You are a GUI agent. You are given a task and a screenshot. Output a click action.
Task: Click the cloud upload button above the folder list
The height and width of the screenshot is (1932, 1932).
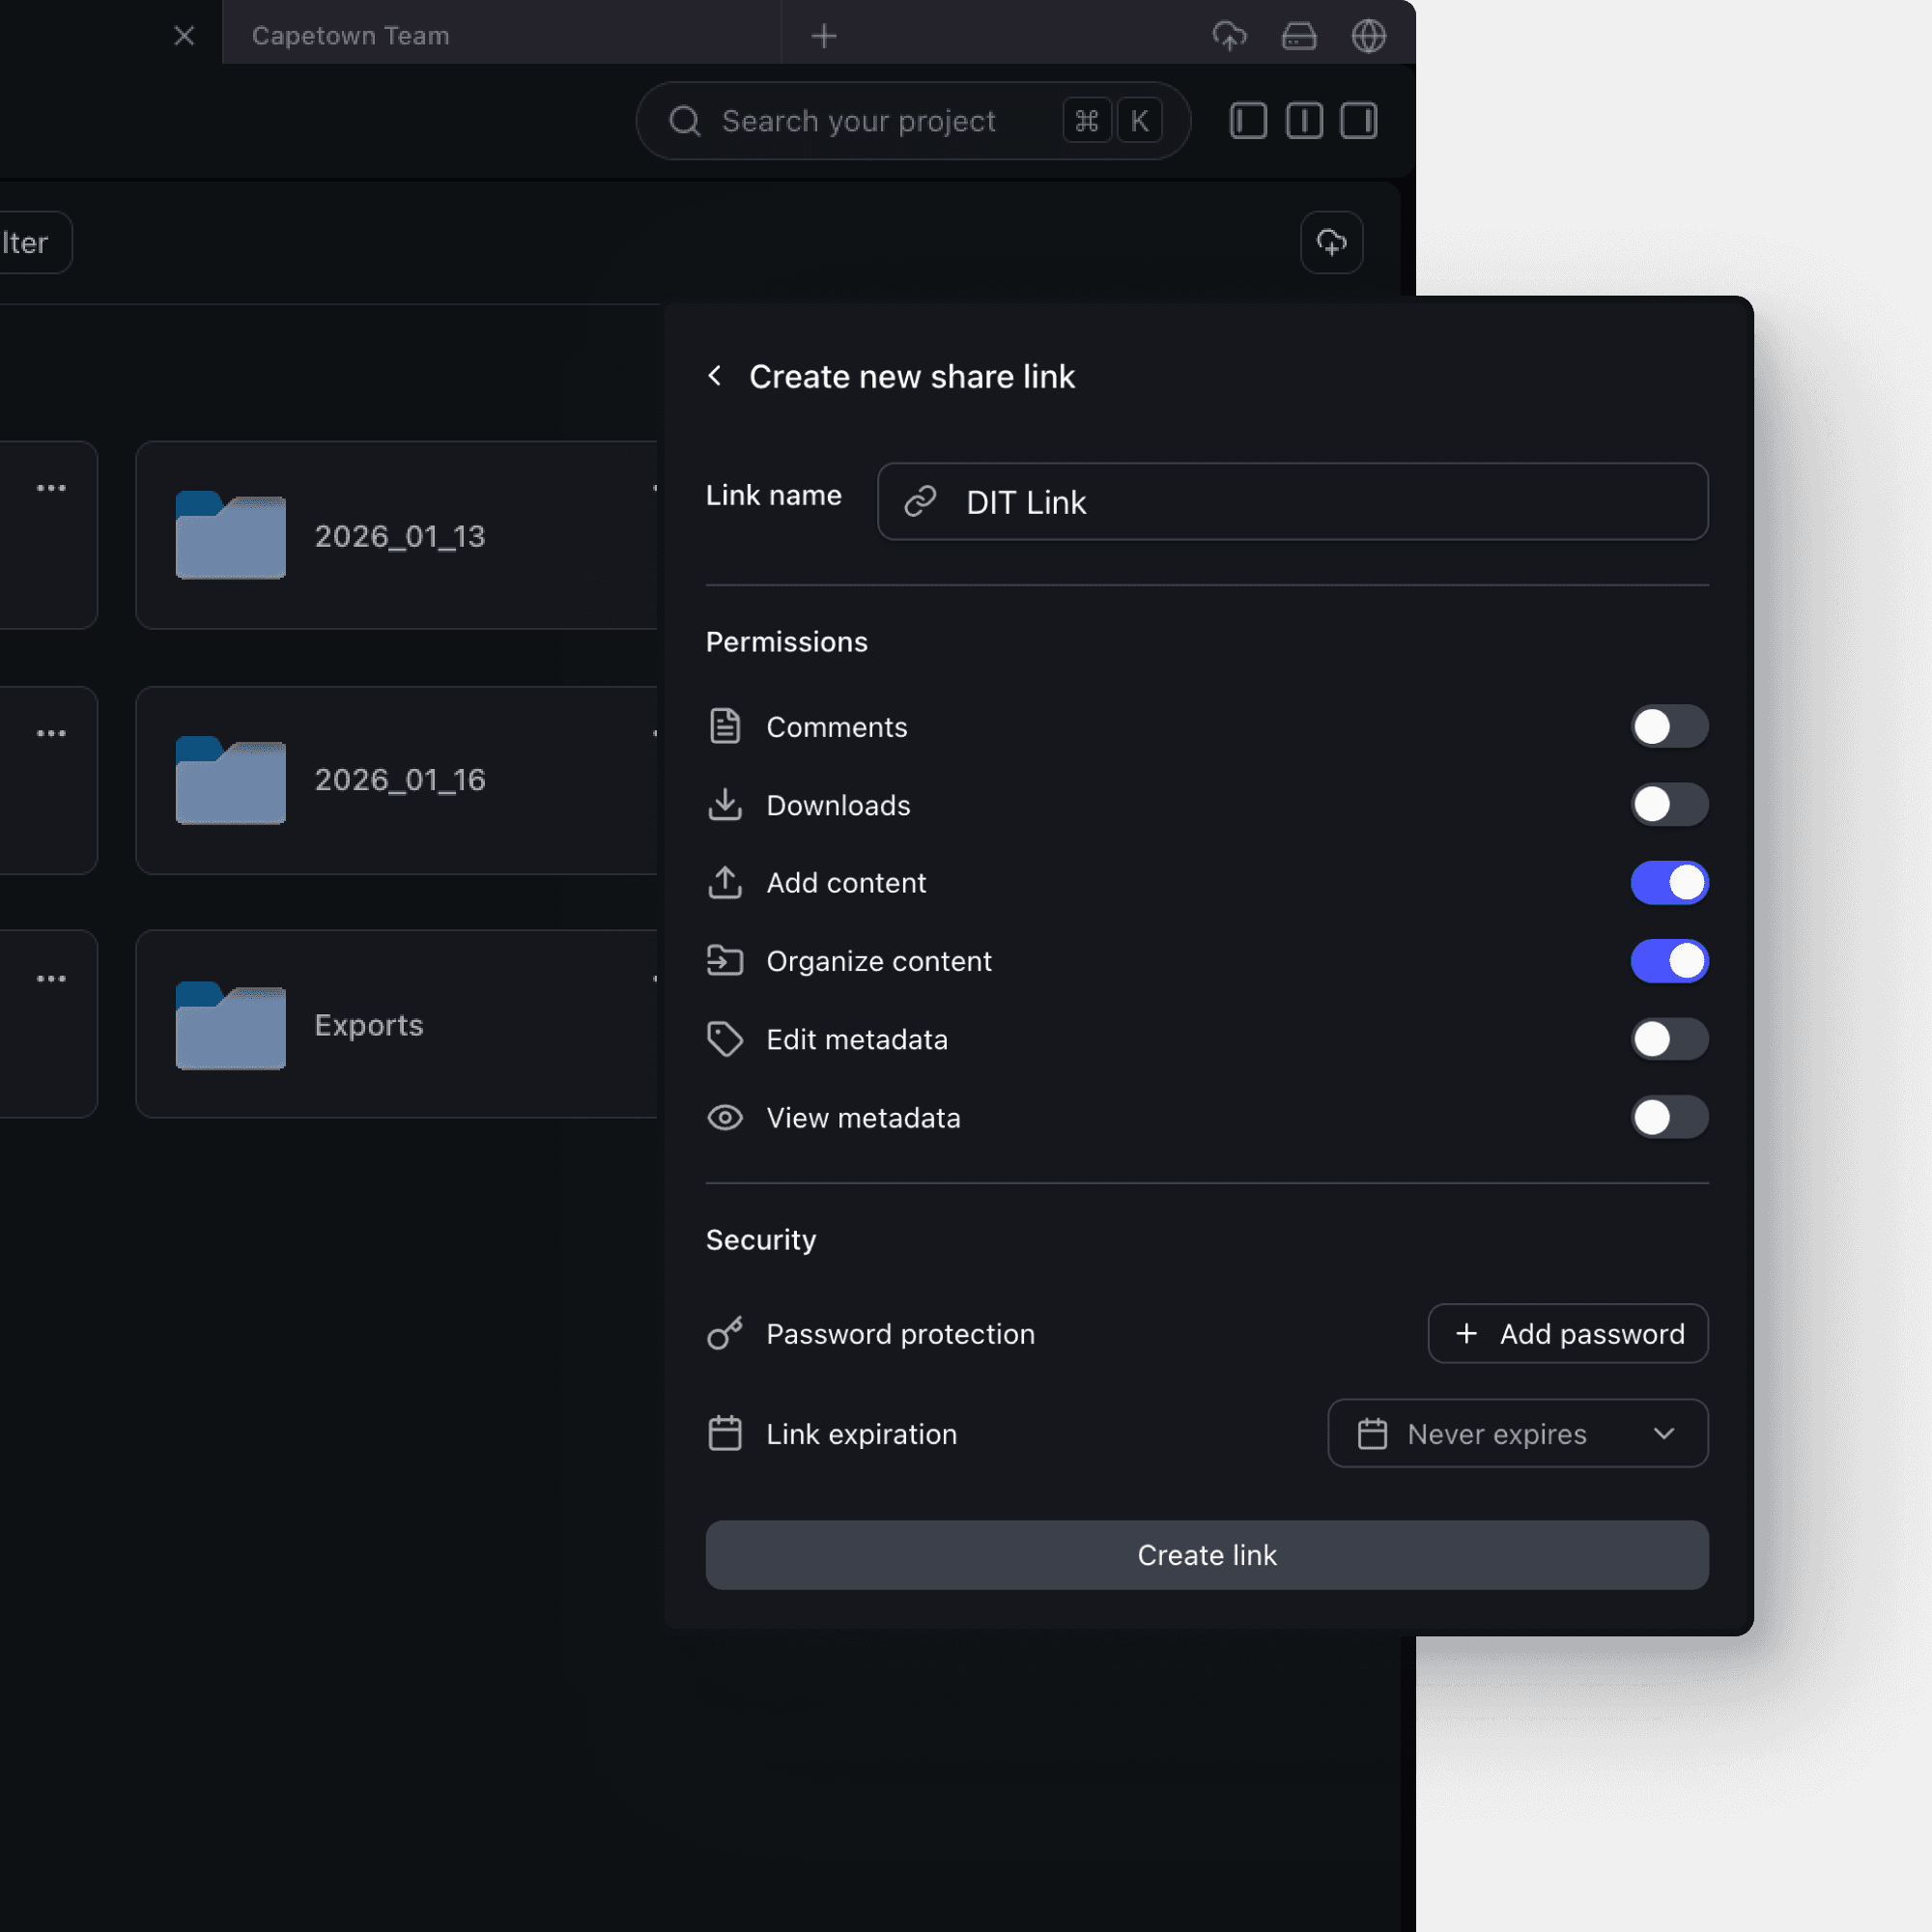(1331, 242)
